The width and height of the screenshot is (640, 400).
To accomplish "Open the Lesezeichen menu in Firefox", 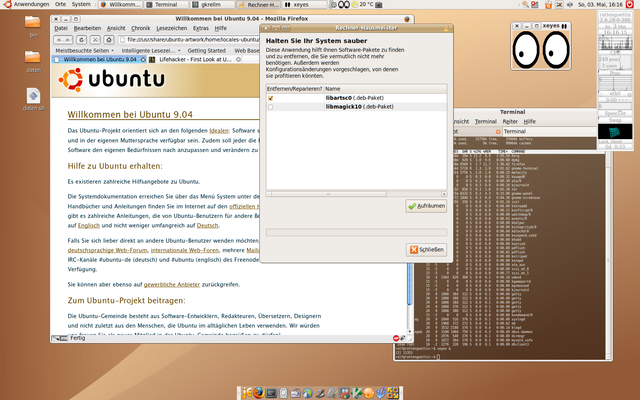I will [171, 28].
